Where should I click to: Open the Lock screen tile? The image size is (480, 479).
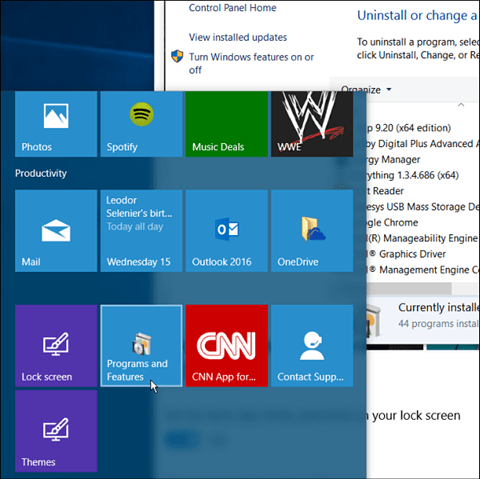click(56, 346)
